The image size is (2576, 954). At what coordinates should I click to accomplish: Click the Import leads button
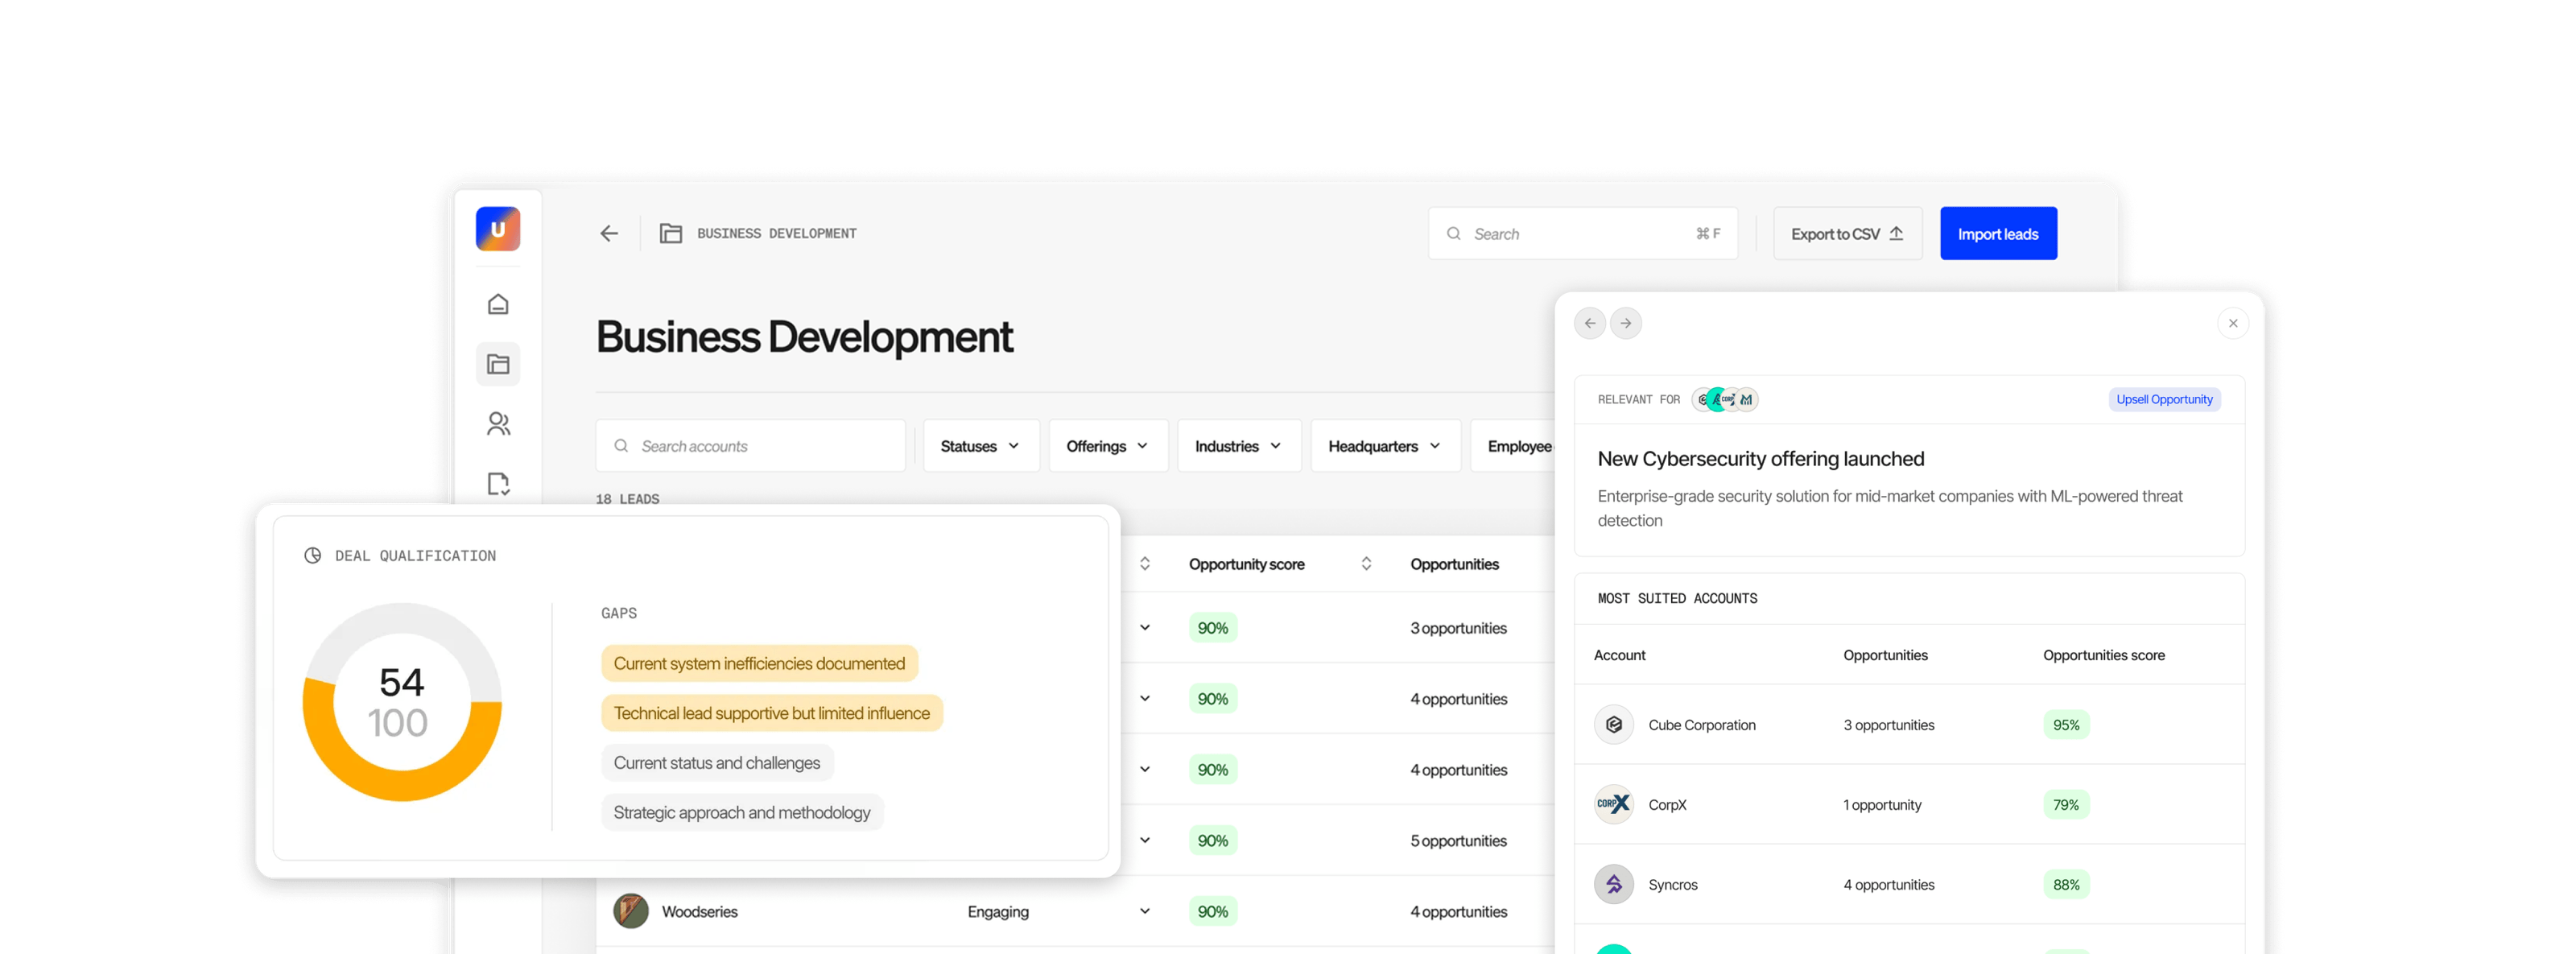(x=1997, y=234)
